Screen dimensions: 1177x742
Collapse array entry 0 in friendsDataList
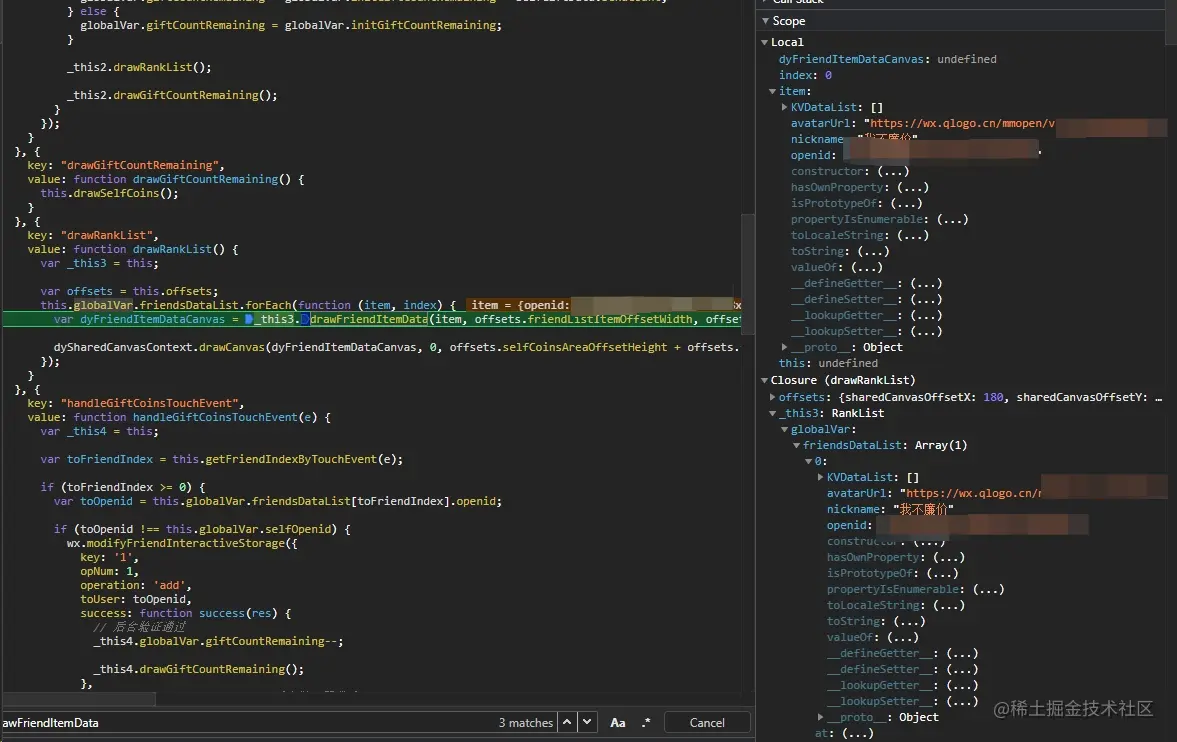click(808, 461)
